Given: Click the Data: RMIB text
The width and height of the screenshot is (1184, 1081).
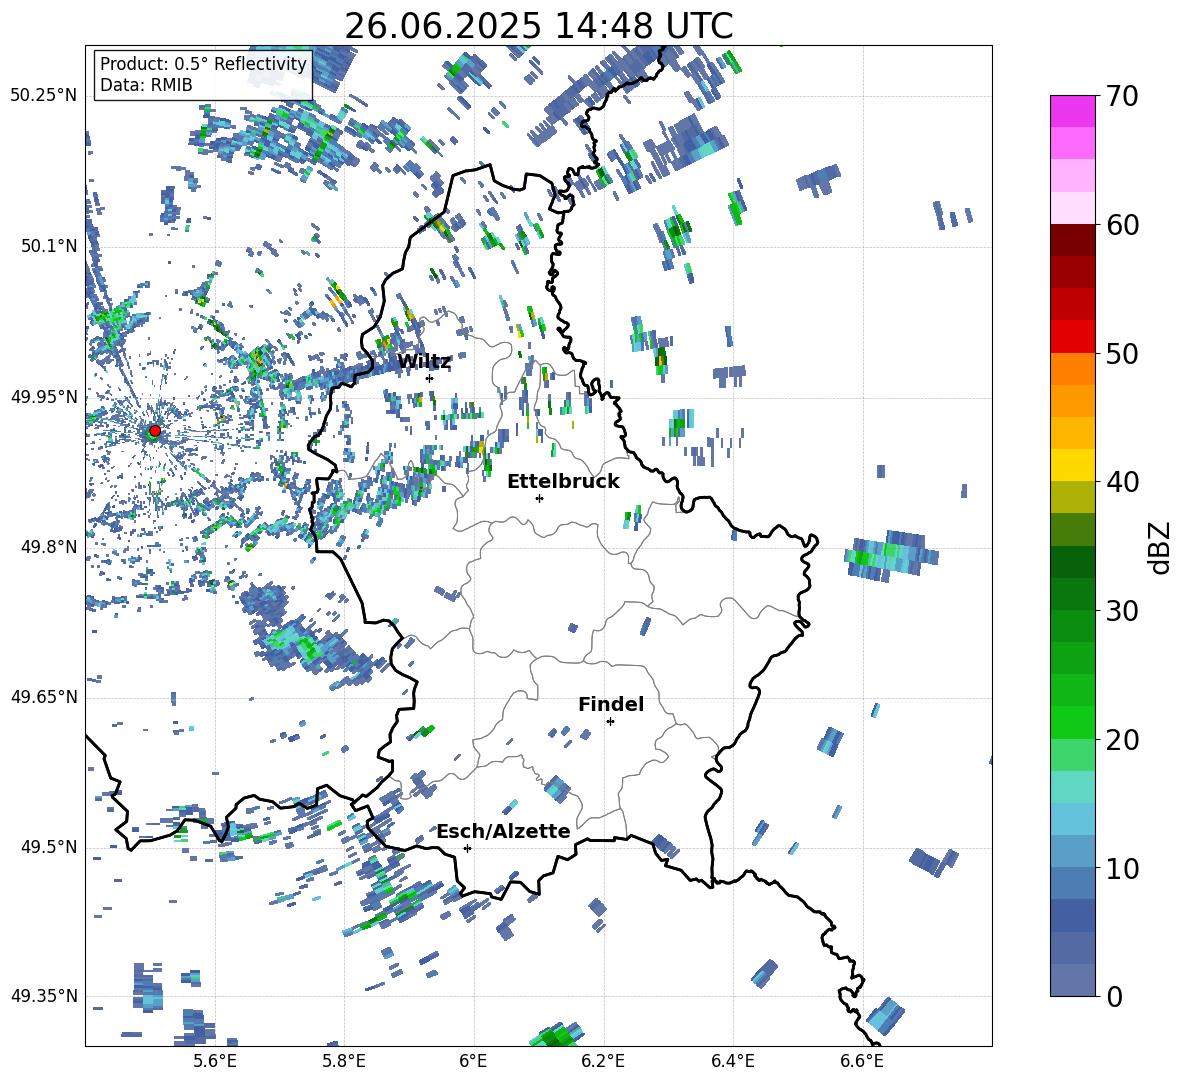Looking at the screenshot, I should pos(146,85).
